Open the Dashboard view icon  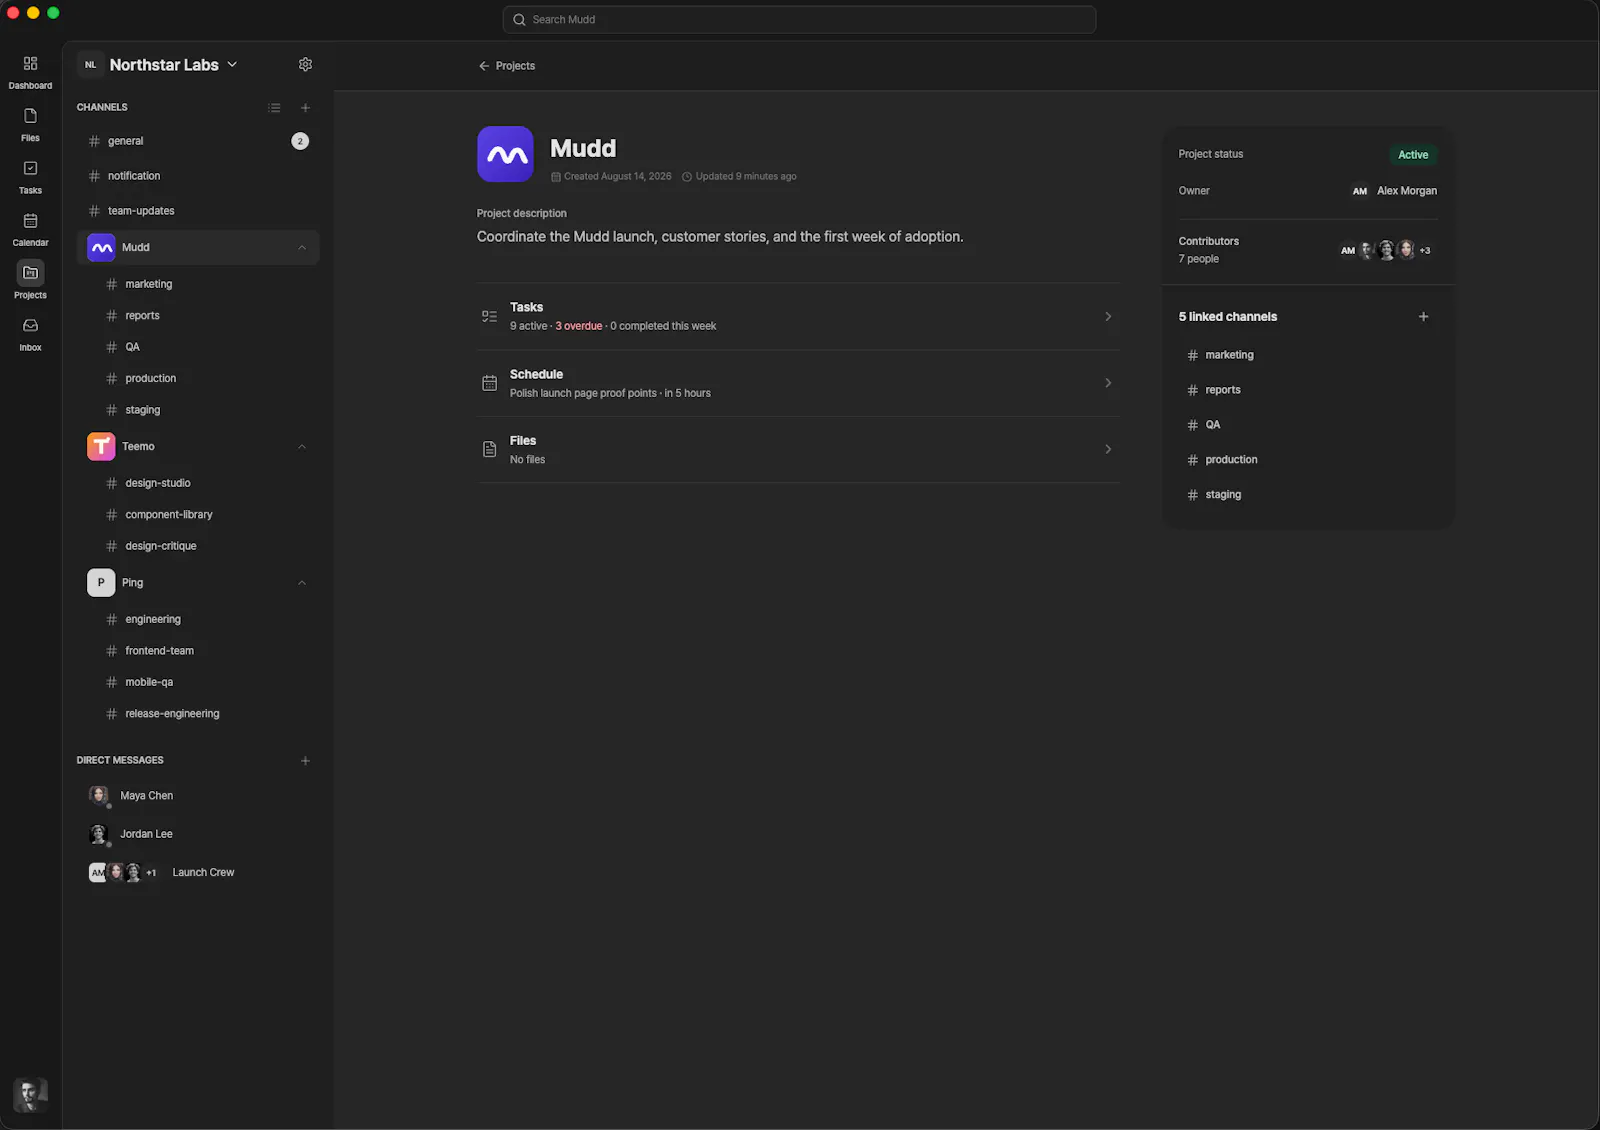click(30, 64)
